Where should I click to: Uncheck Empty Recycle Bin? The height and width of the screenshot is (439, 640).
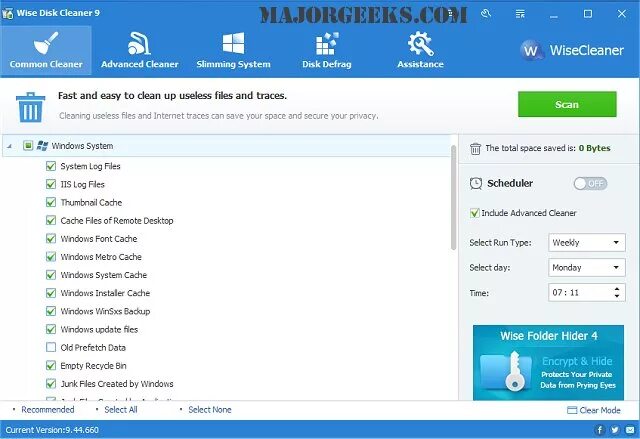[51, 365]
